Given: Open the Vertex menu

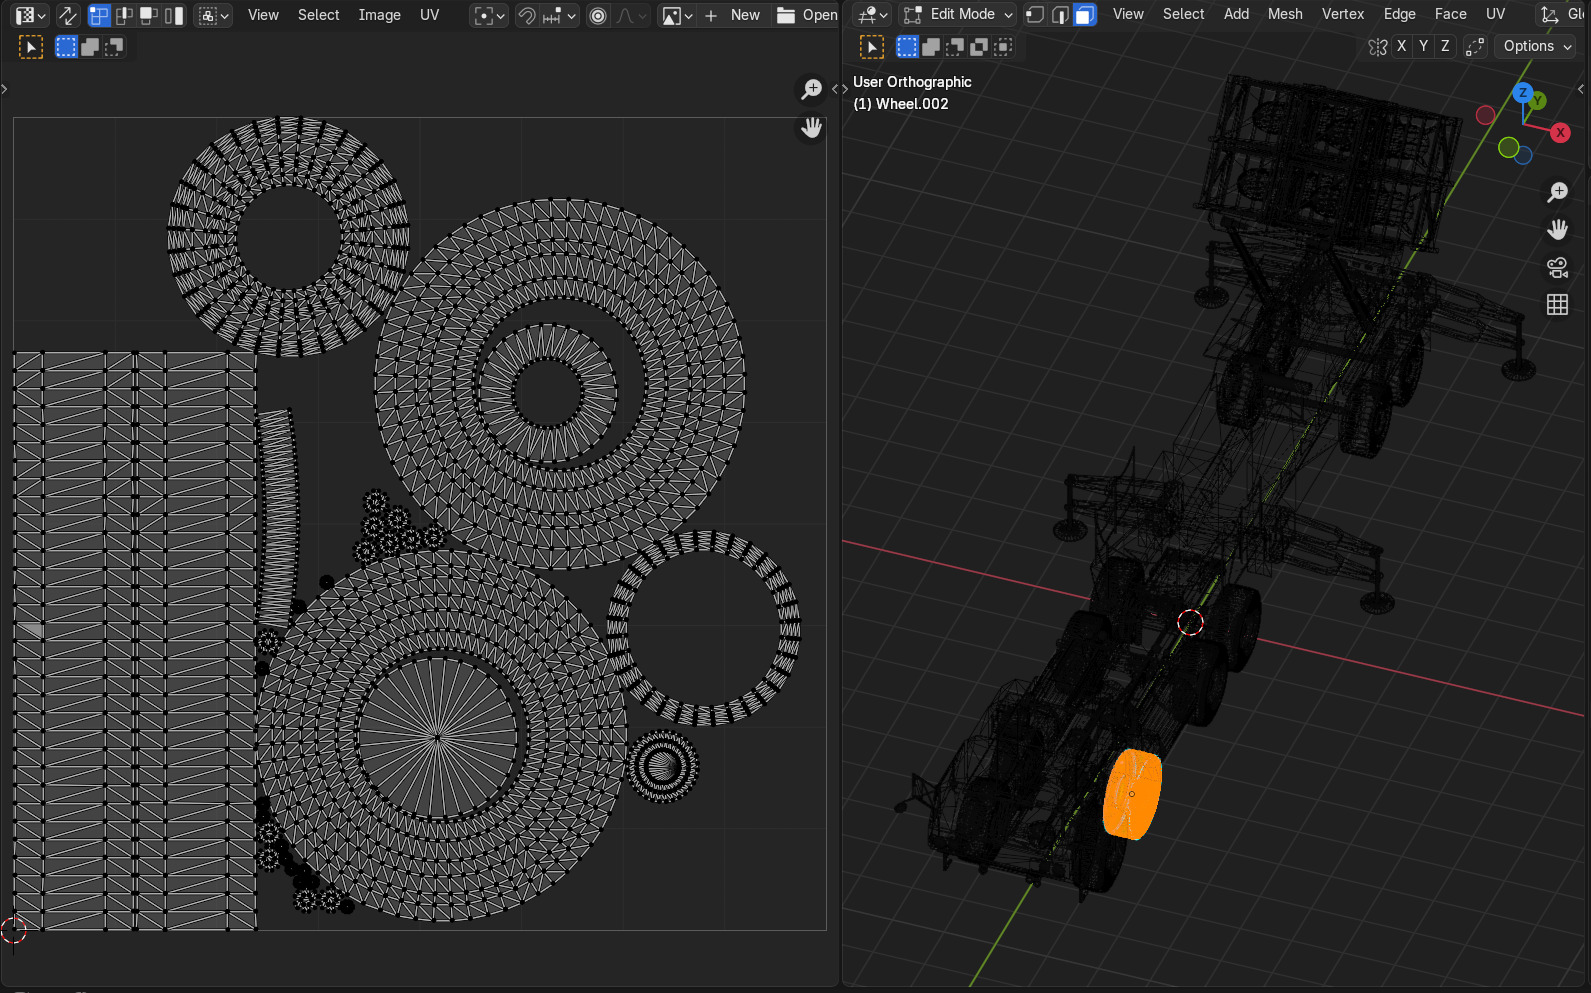Looking at the screenshot, I should 1343,14.
